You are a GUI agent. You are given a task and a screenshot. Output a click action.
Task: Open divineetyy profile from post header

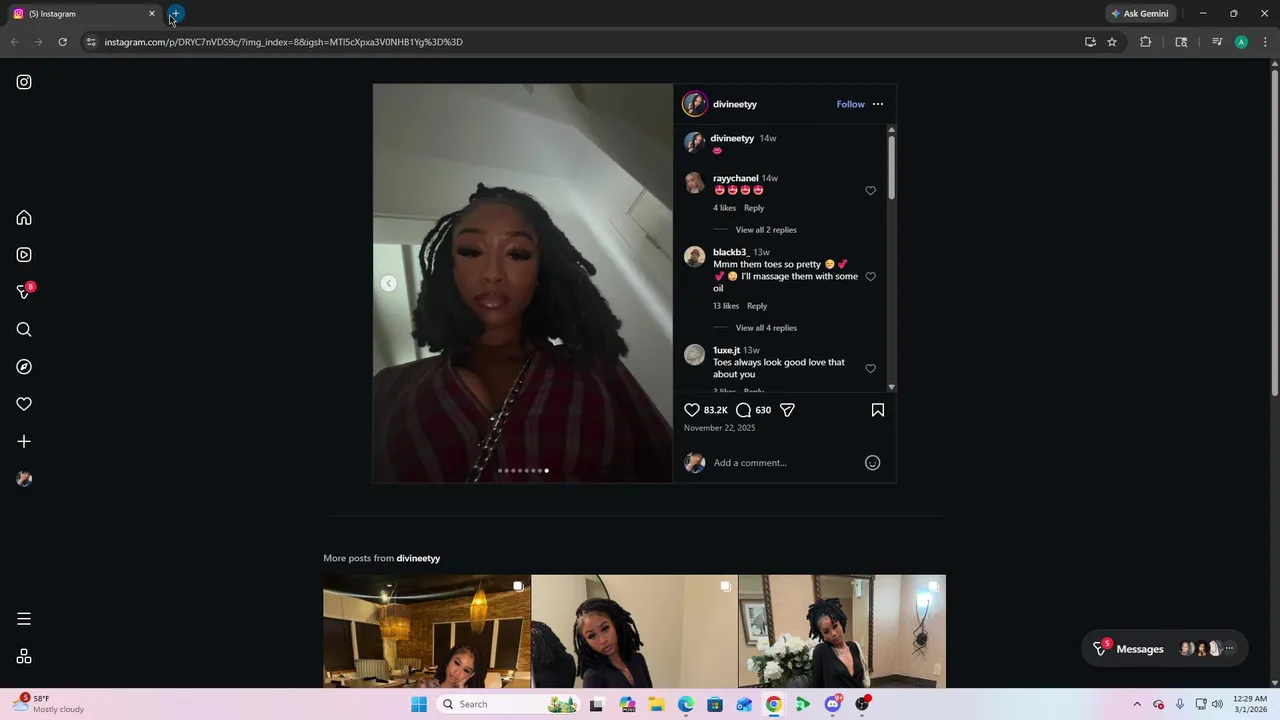(x=734, y=104)
